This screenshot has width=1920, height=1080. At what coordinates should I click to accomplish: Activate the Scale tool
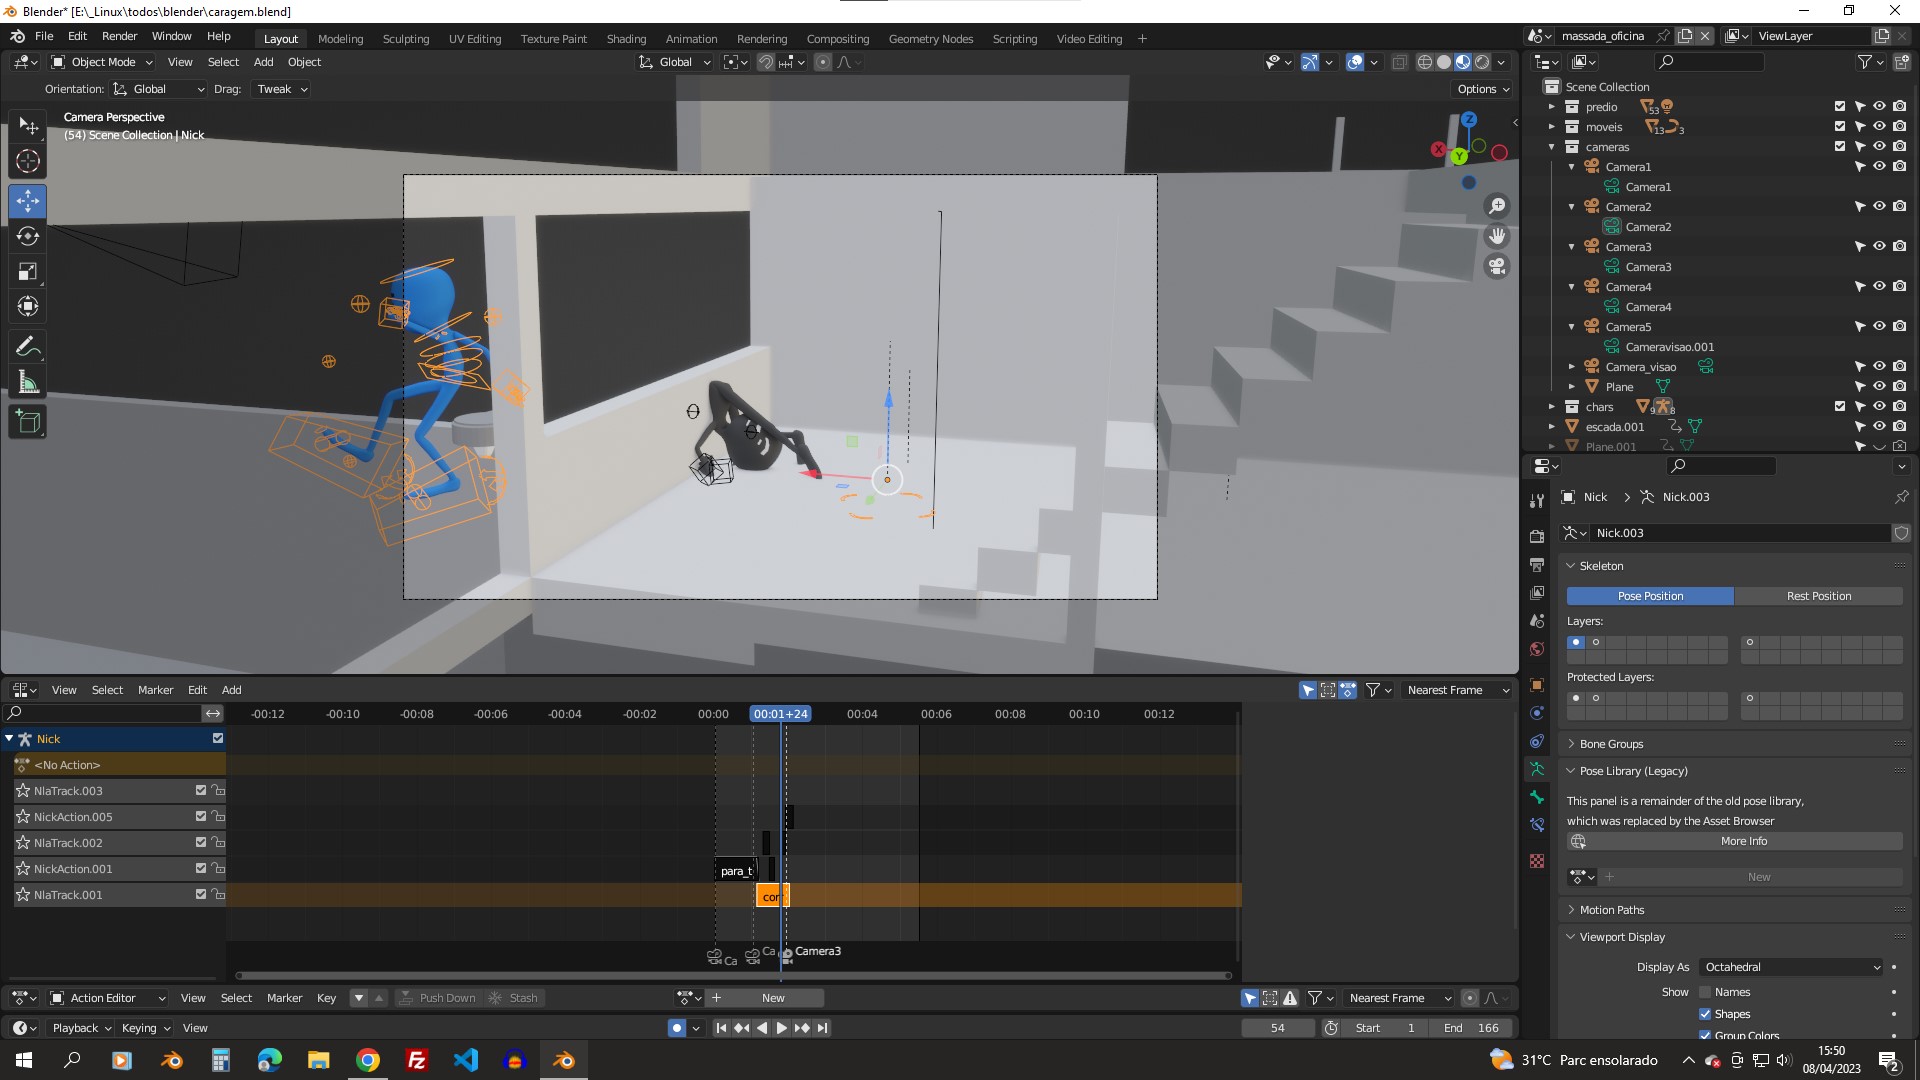[28, 272]
